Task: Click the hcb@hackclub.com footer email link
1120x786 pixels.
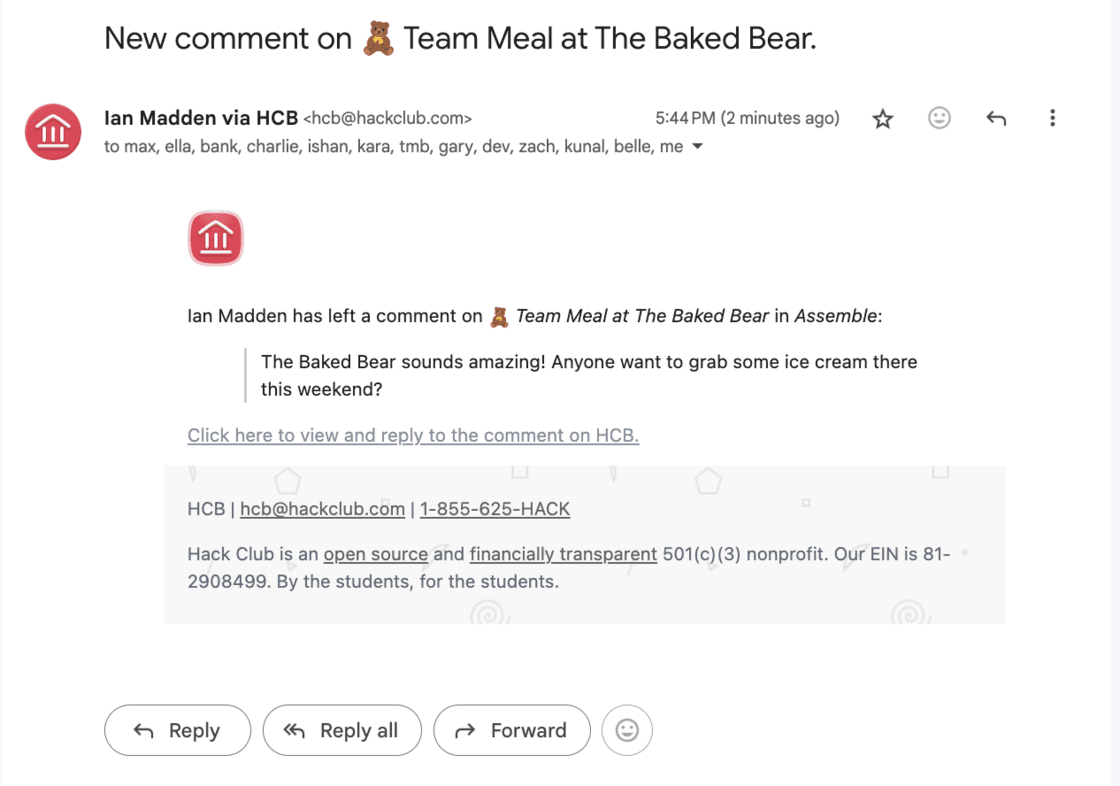Action: (322, 509)
